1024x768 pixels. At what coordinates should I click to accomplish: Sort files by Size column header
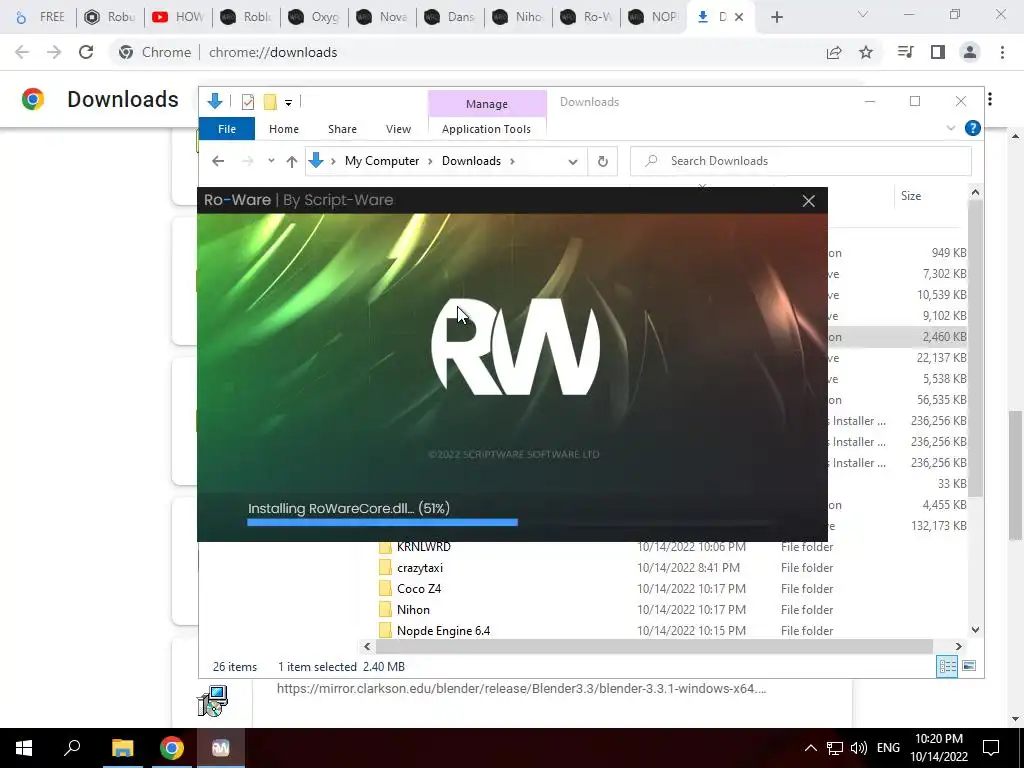point(911,196)
